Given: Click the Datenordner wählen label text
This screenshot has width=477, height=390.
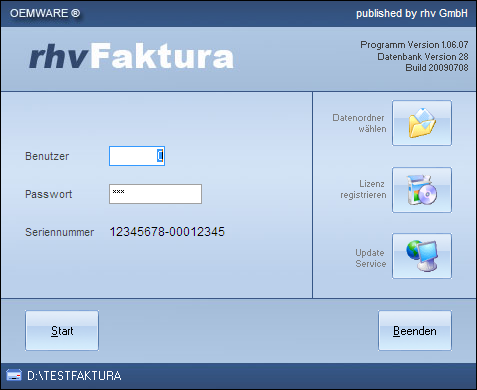Looking at the screenshot, I should tap(359, 123).
